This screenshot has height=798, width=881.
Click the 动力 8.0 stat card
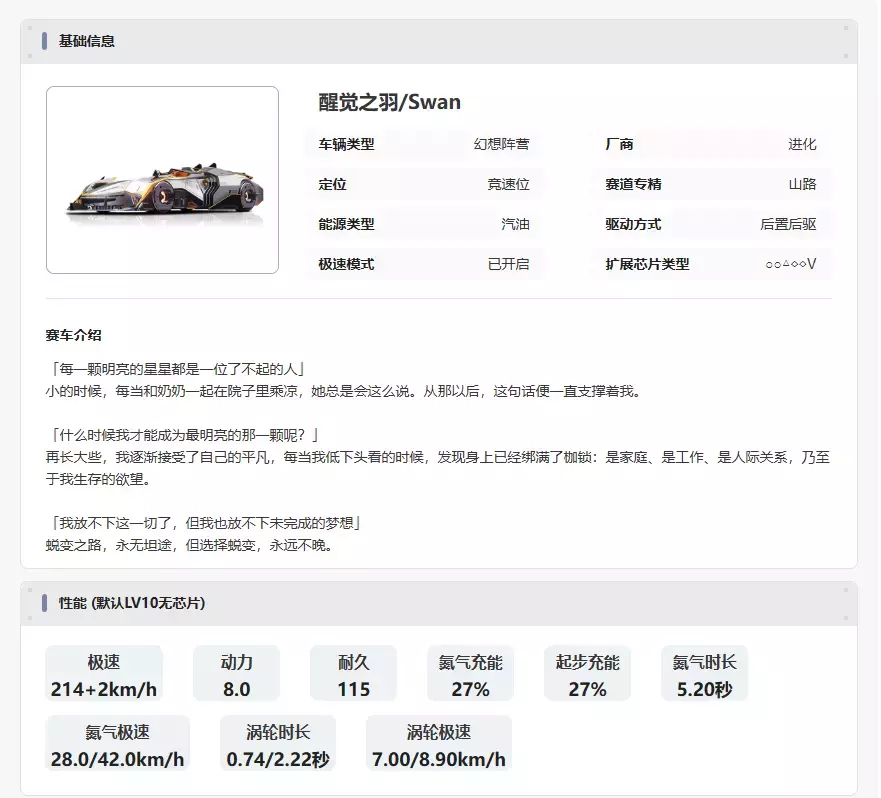[x=237, y=673]
